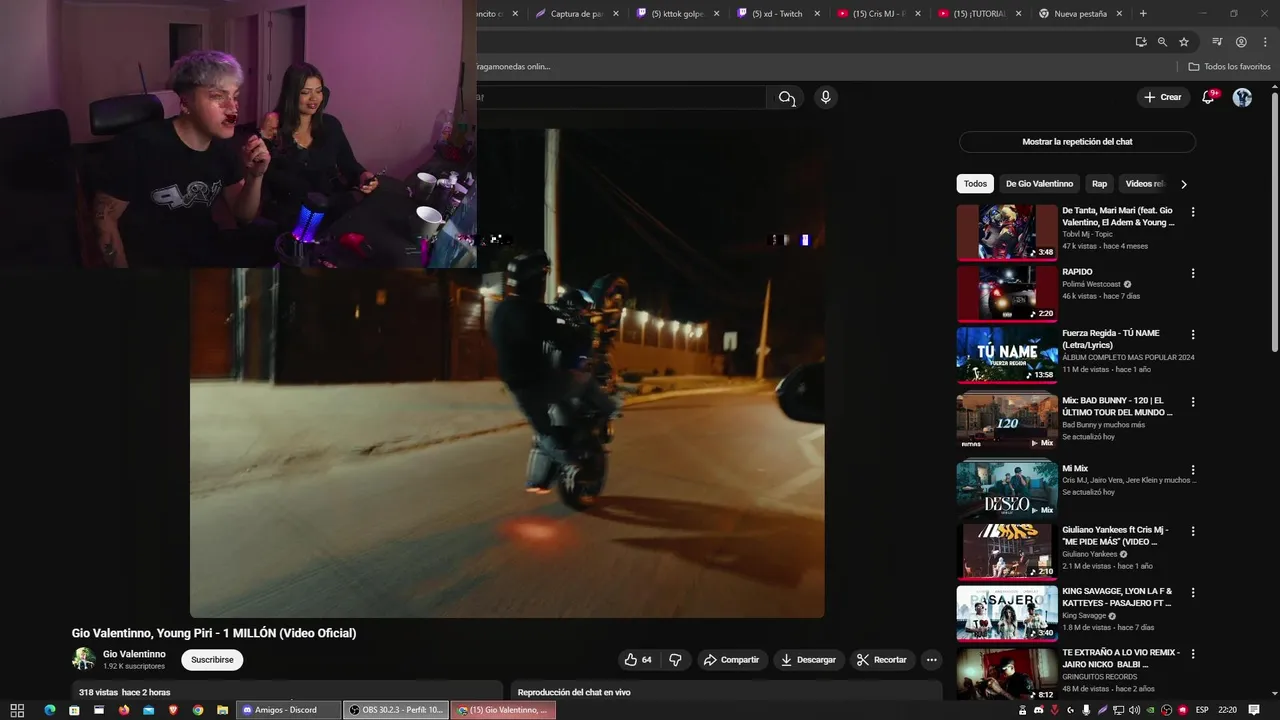
Task: Open the Gio Valentinno channel avatar
Action: [84, 659]
